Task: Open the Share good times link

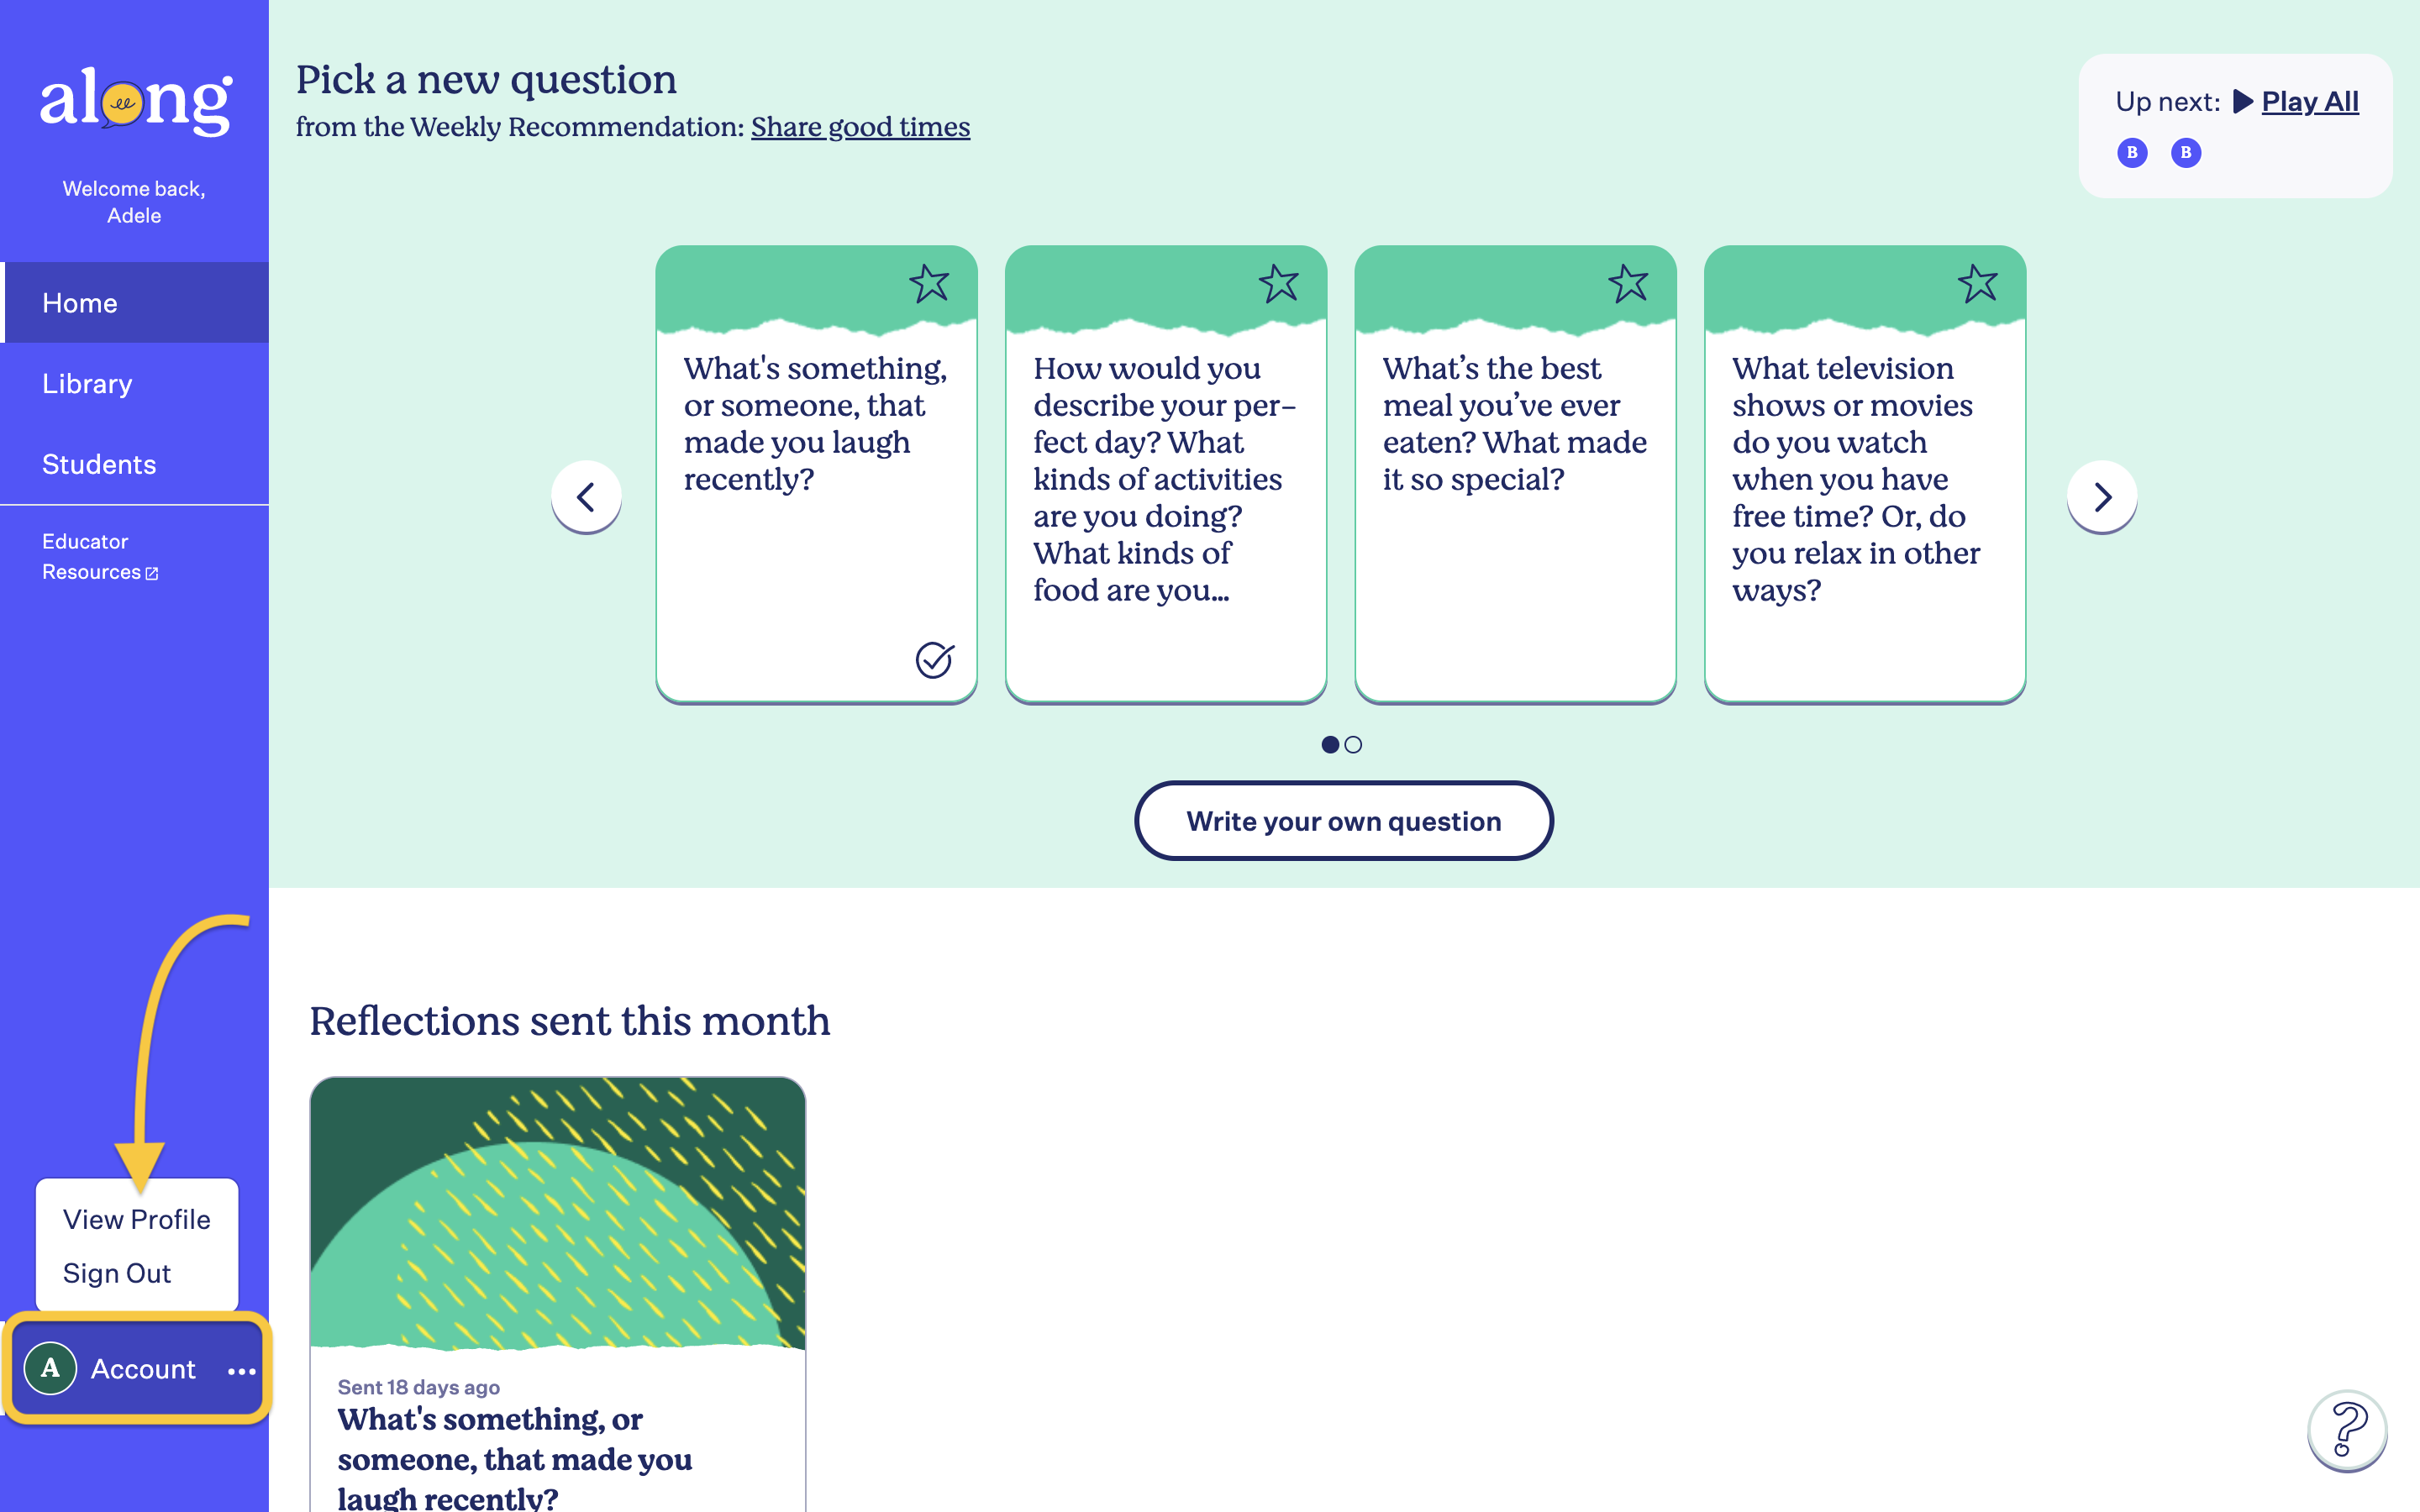Action: 860,127
